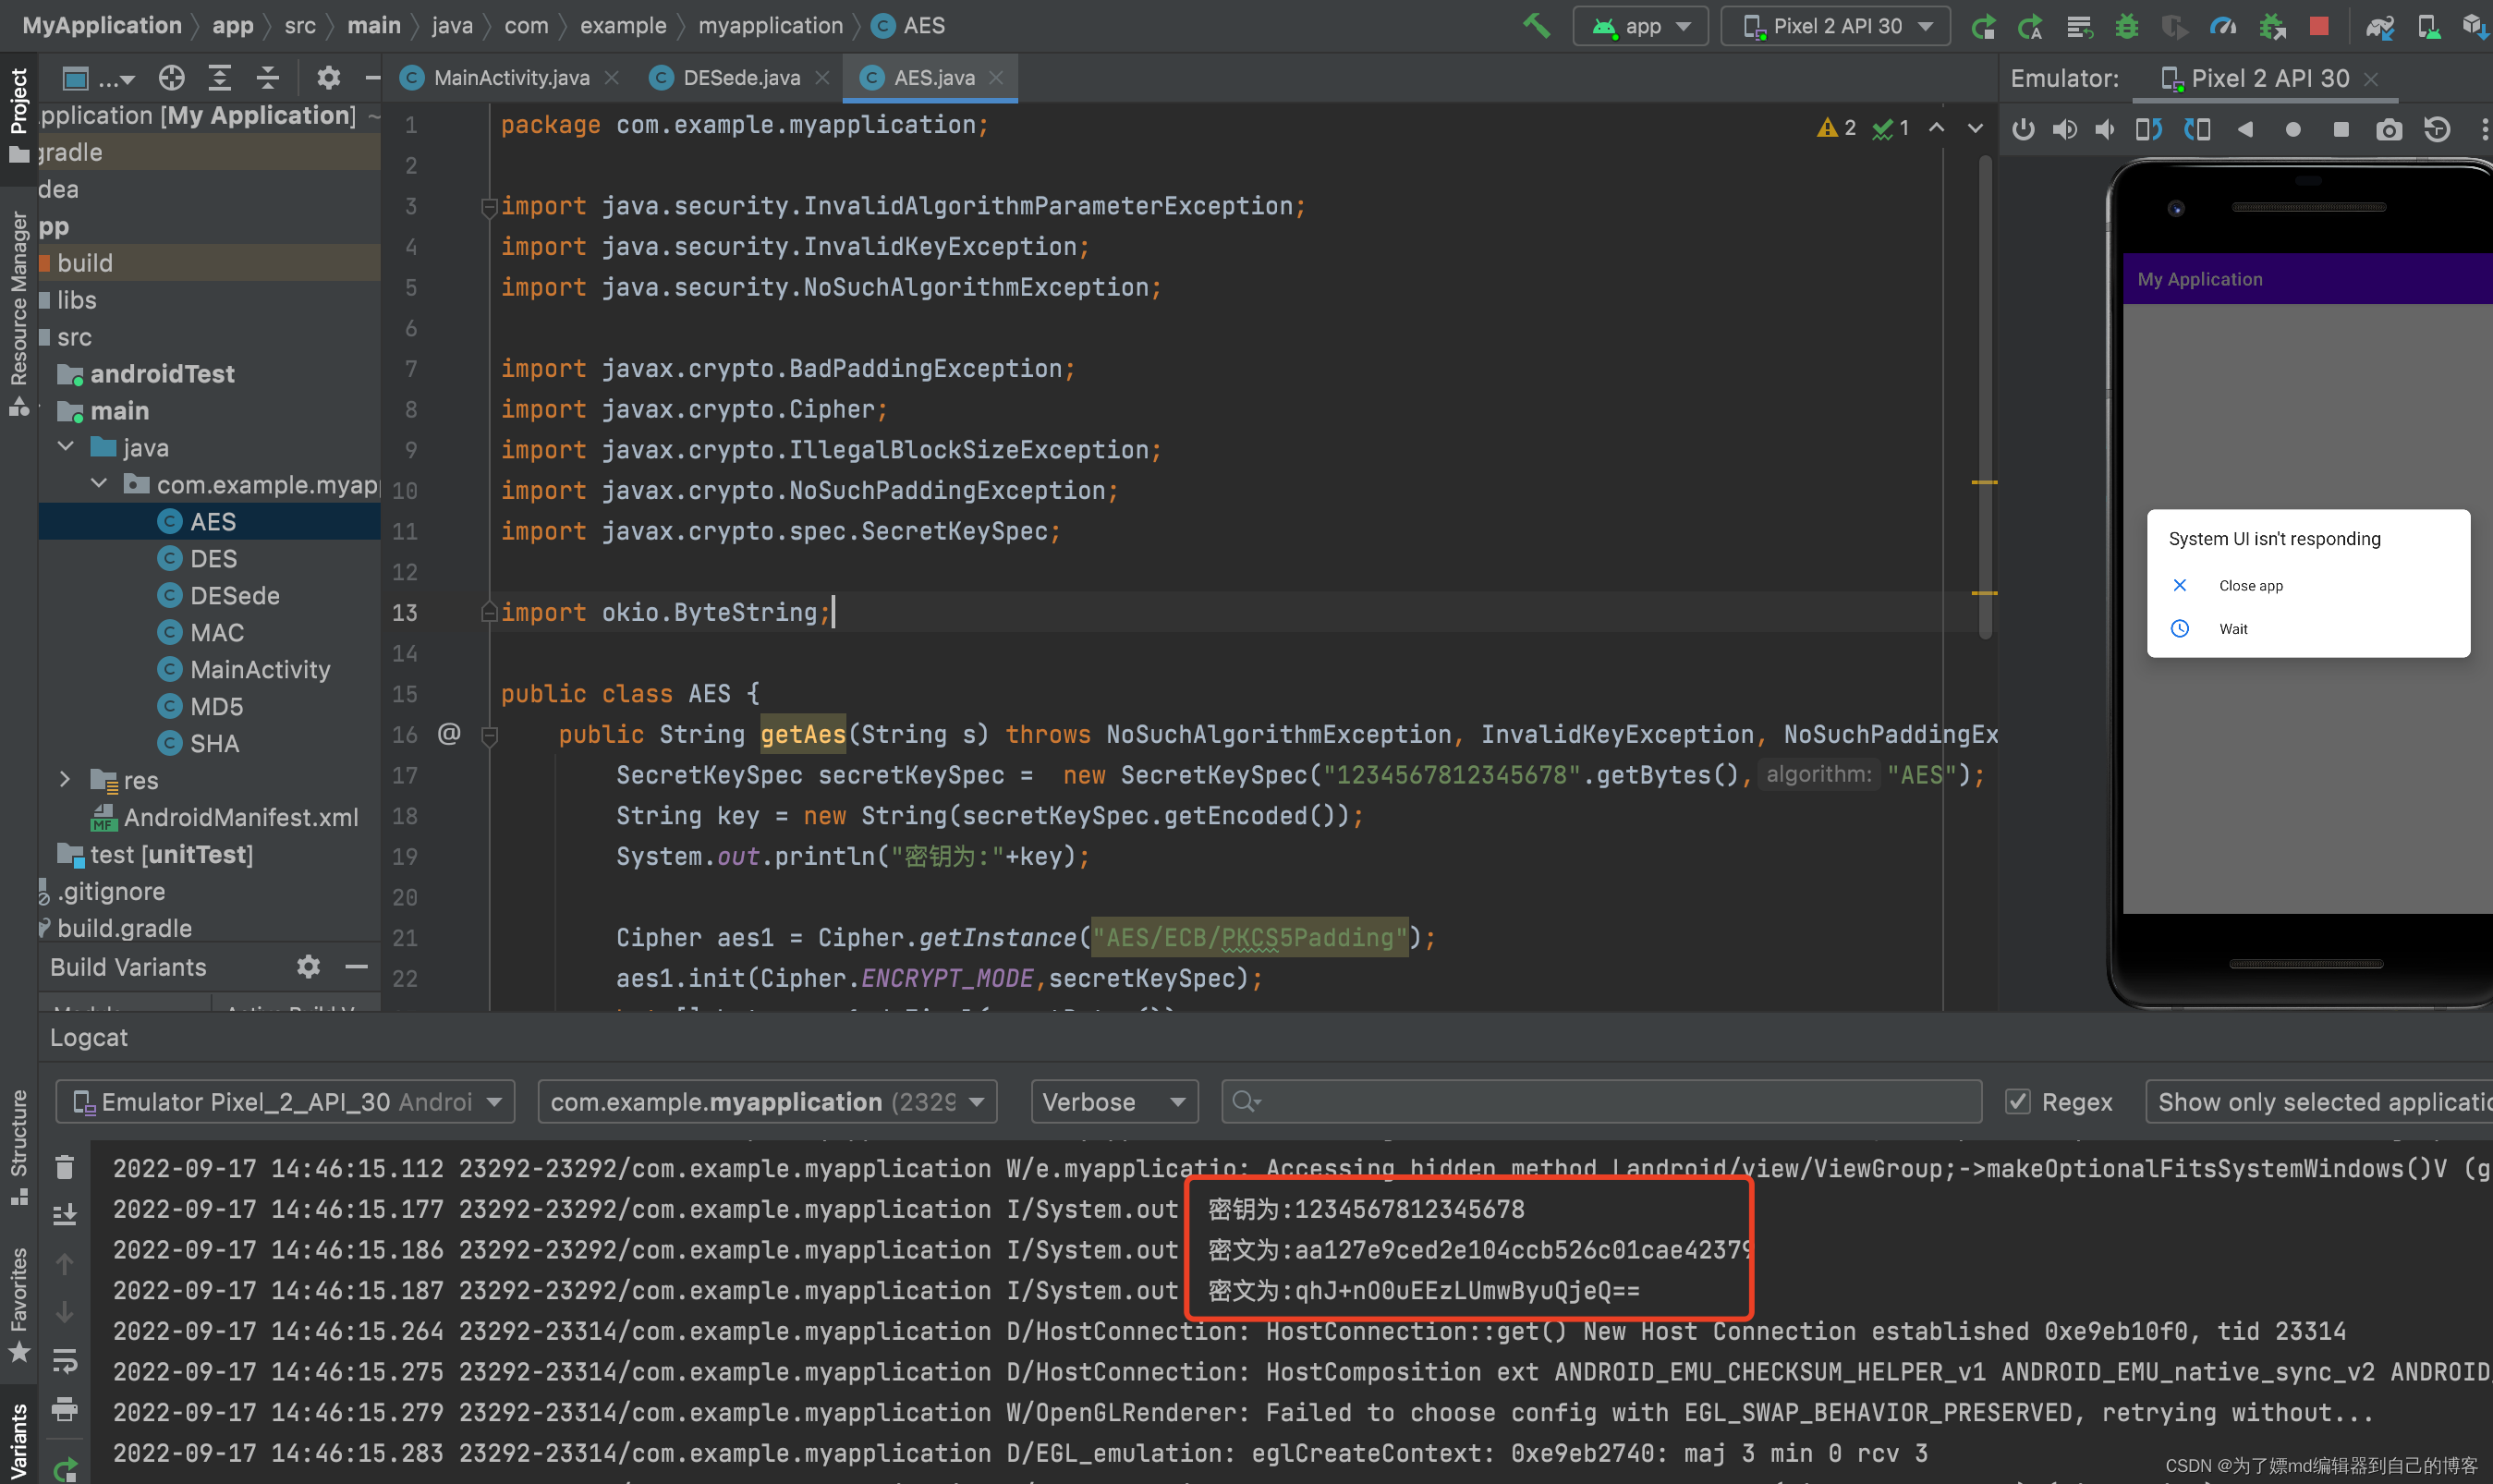Collapse the java folder in the tree
The height and width of the screenshot is (1484, 2493).
pos(66,447)
